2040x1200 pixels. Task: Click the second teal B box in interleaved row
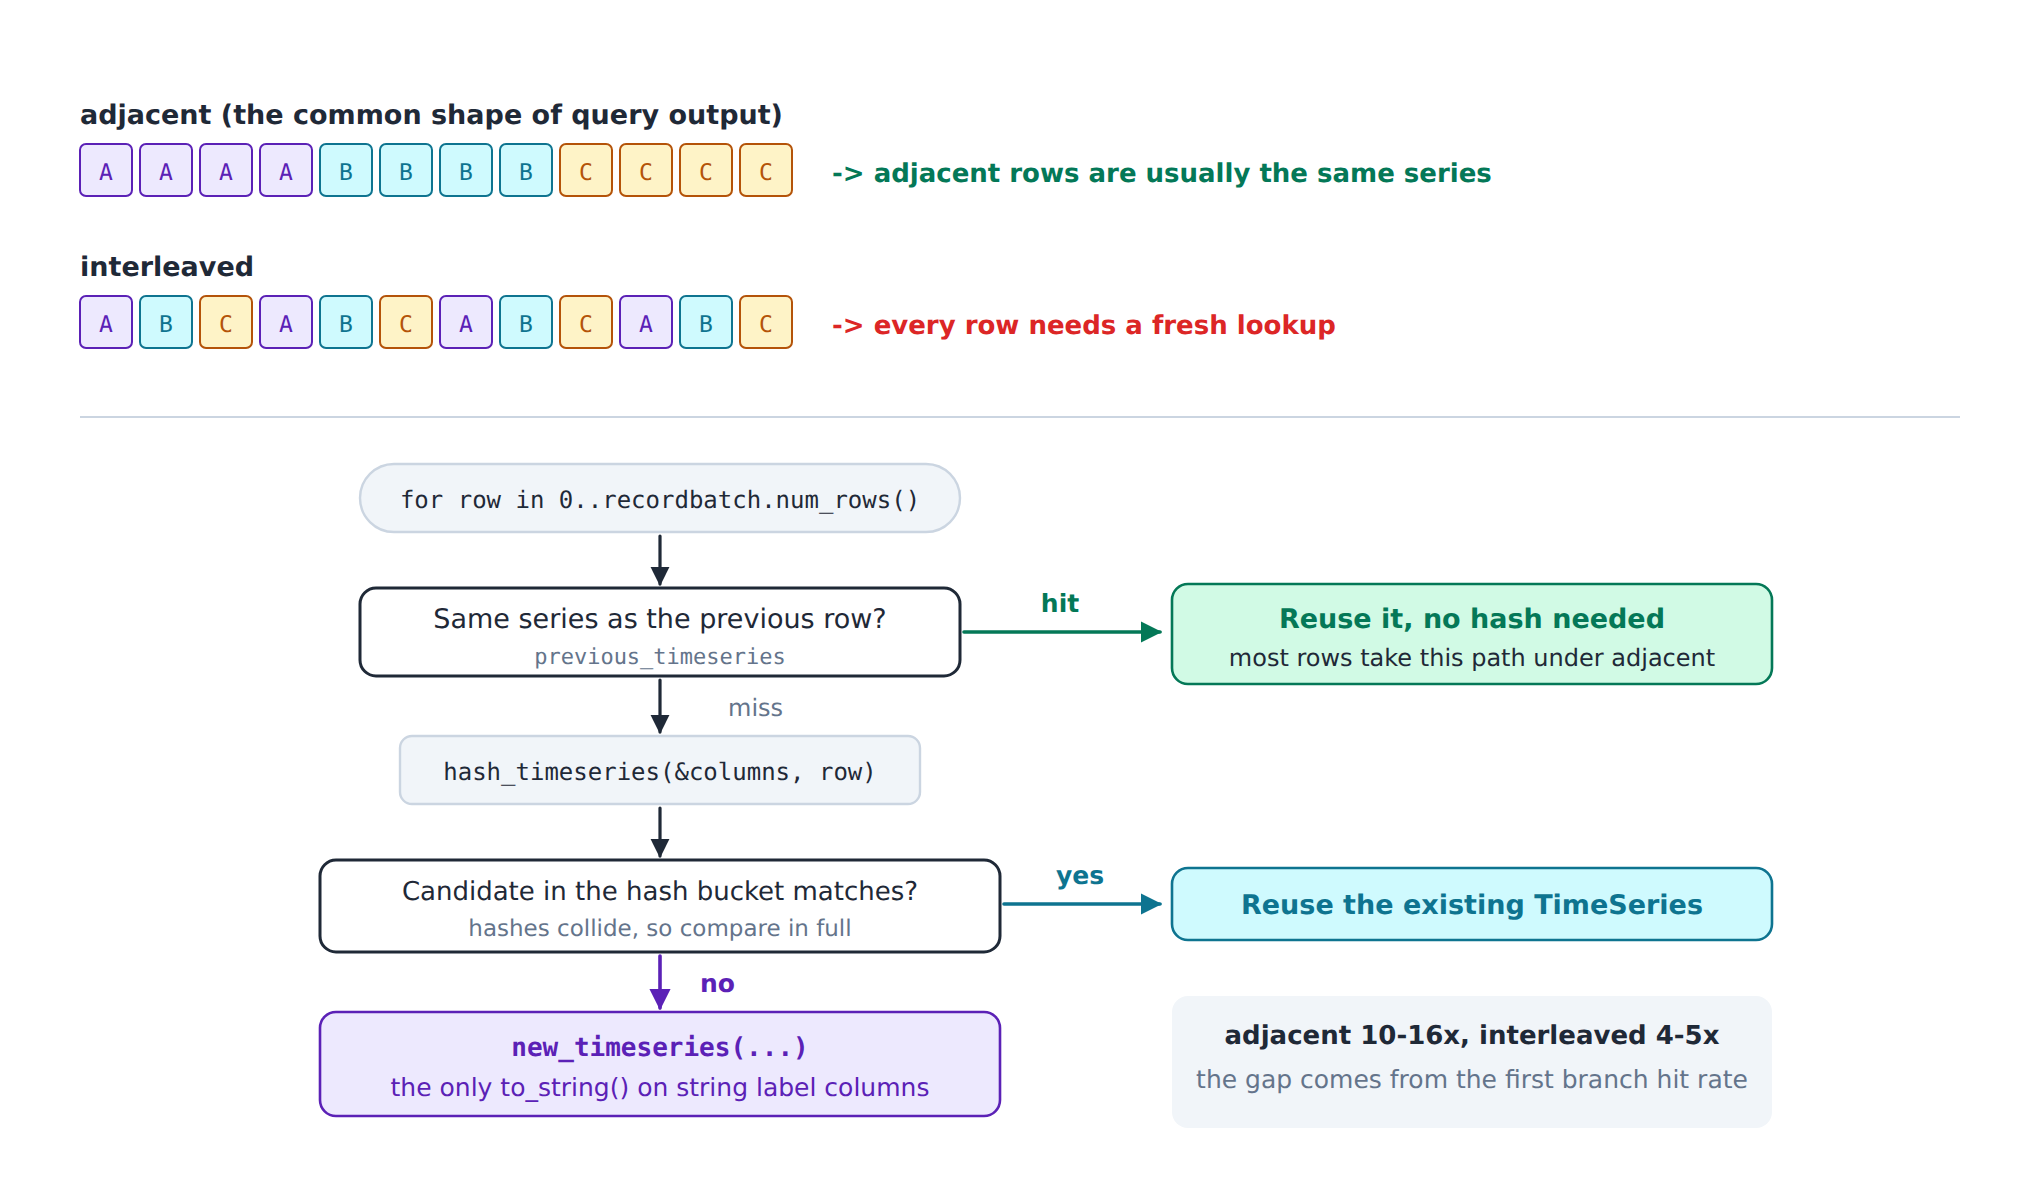pyautogui.click(x=346, y=322)
